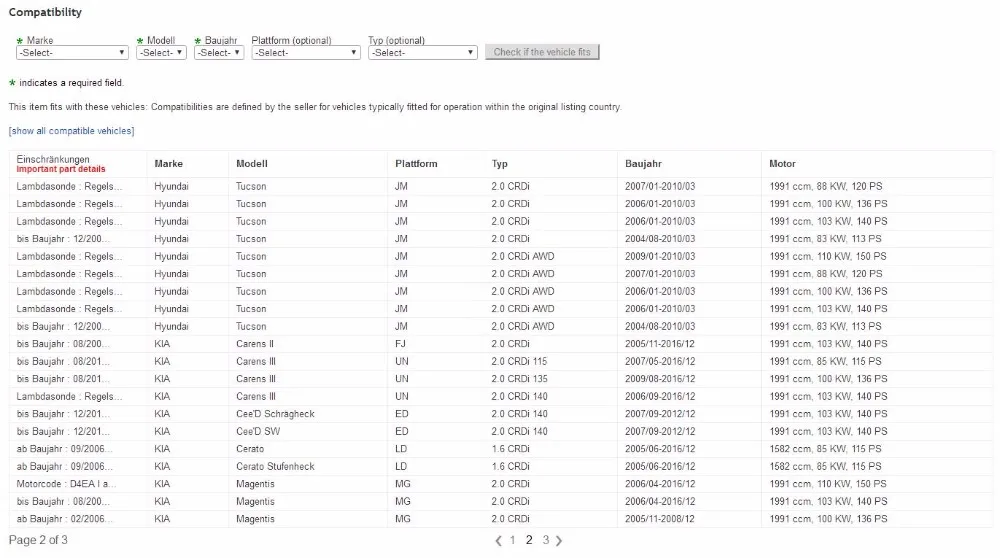The width and height of the screenshot is (1000, 558).
Task: Go to next page with right chevron
Action: tap(559, 541)
